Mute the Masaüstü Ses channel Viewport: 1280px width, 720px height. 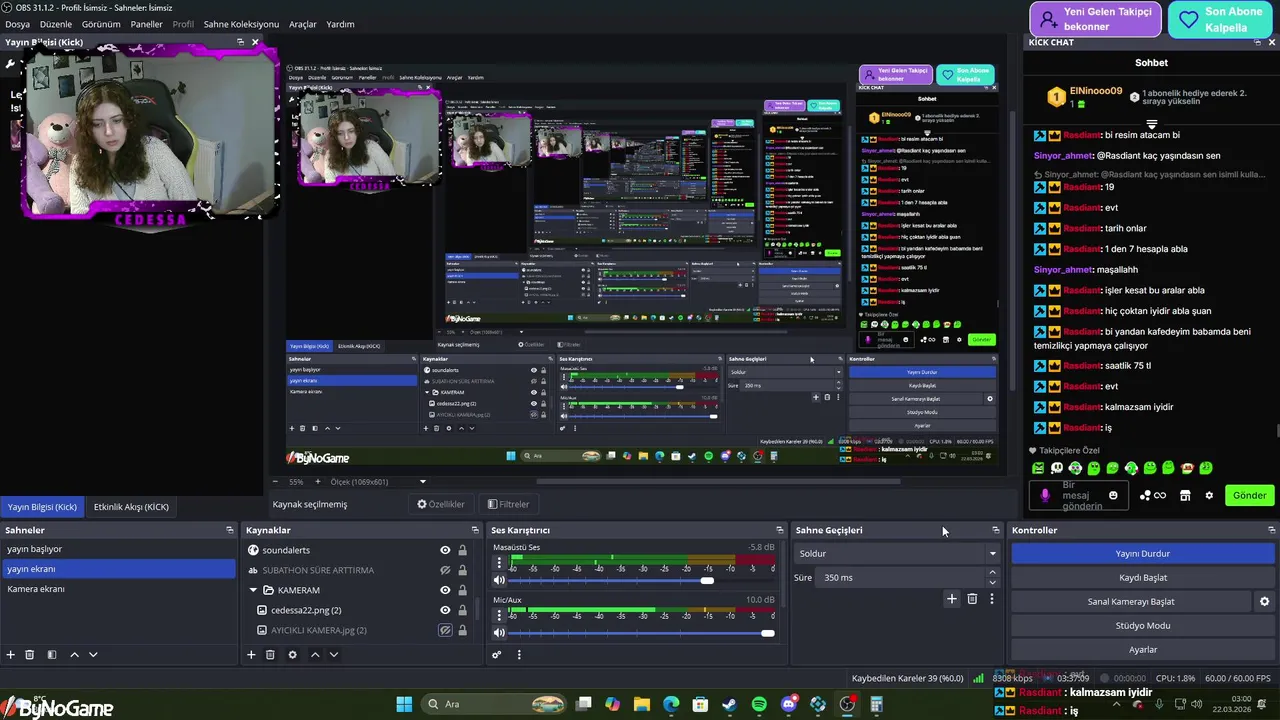[499, 580]
